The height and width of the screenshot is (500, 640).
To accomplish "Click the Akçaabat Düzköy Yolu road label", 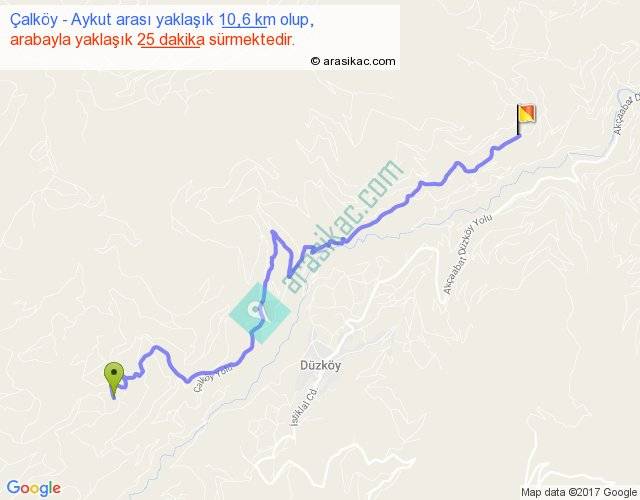I will (x=468, y=254).
